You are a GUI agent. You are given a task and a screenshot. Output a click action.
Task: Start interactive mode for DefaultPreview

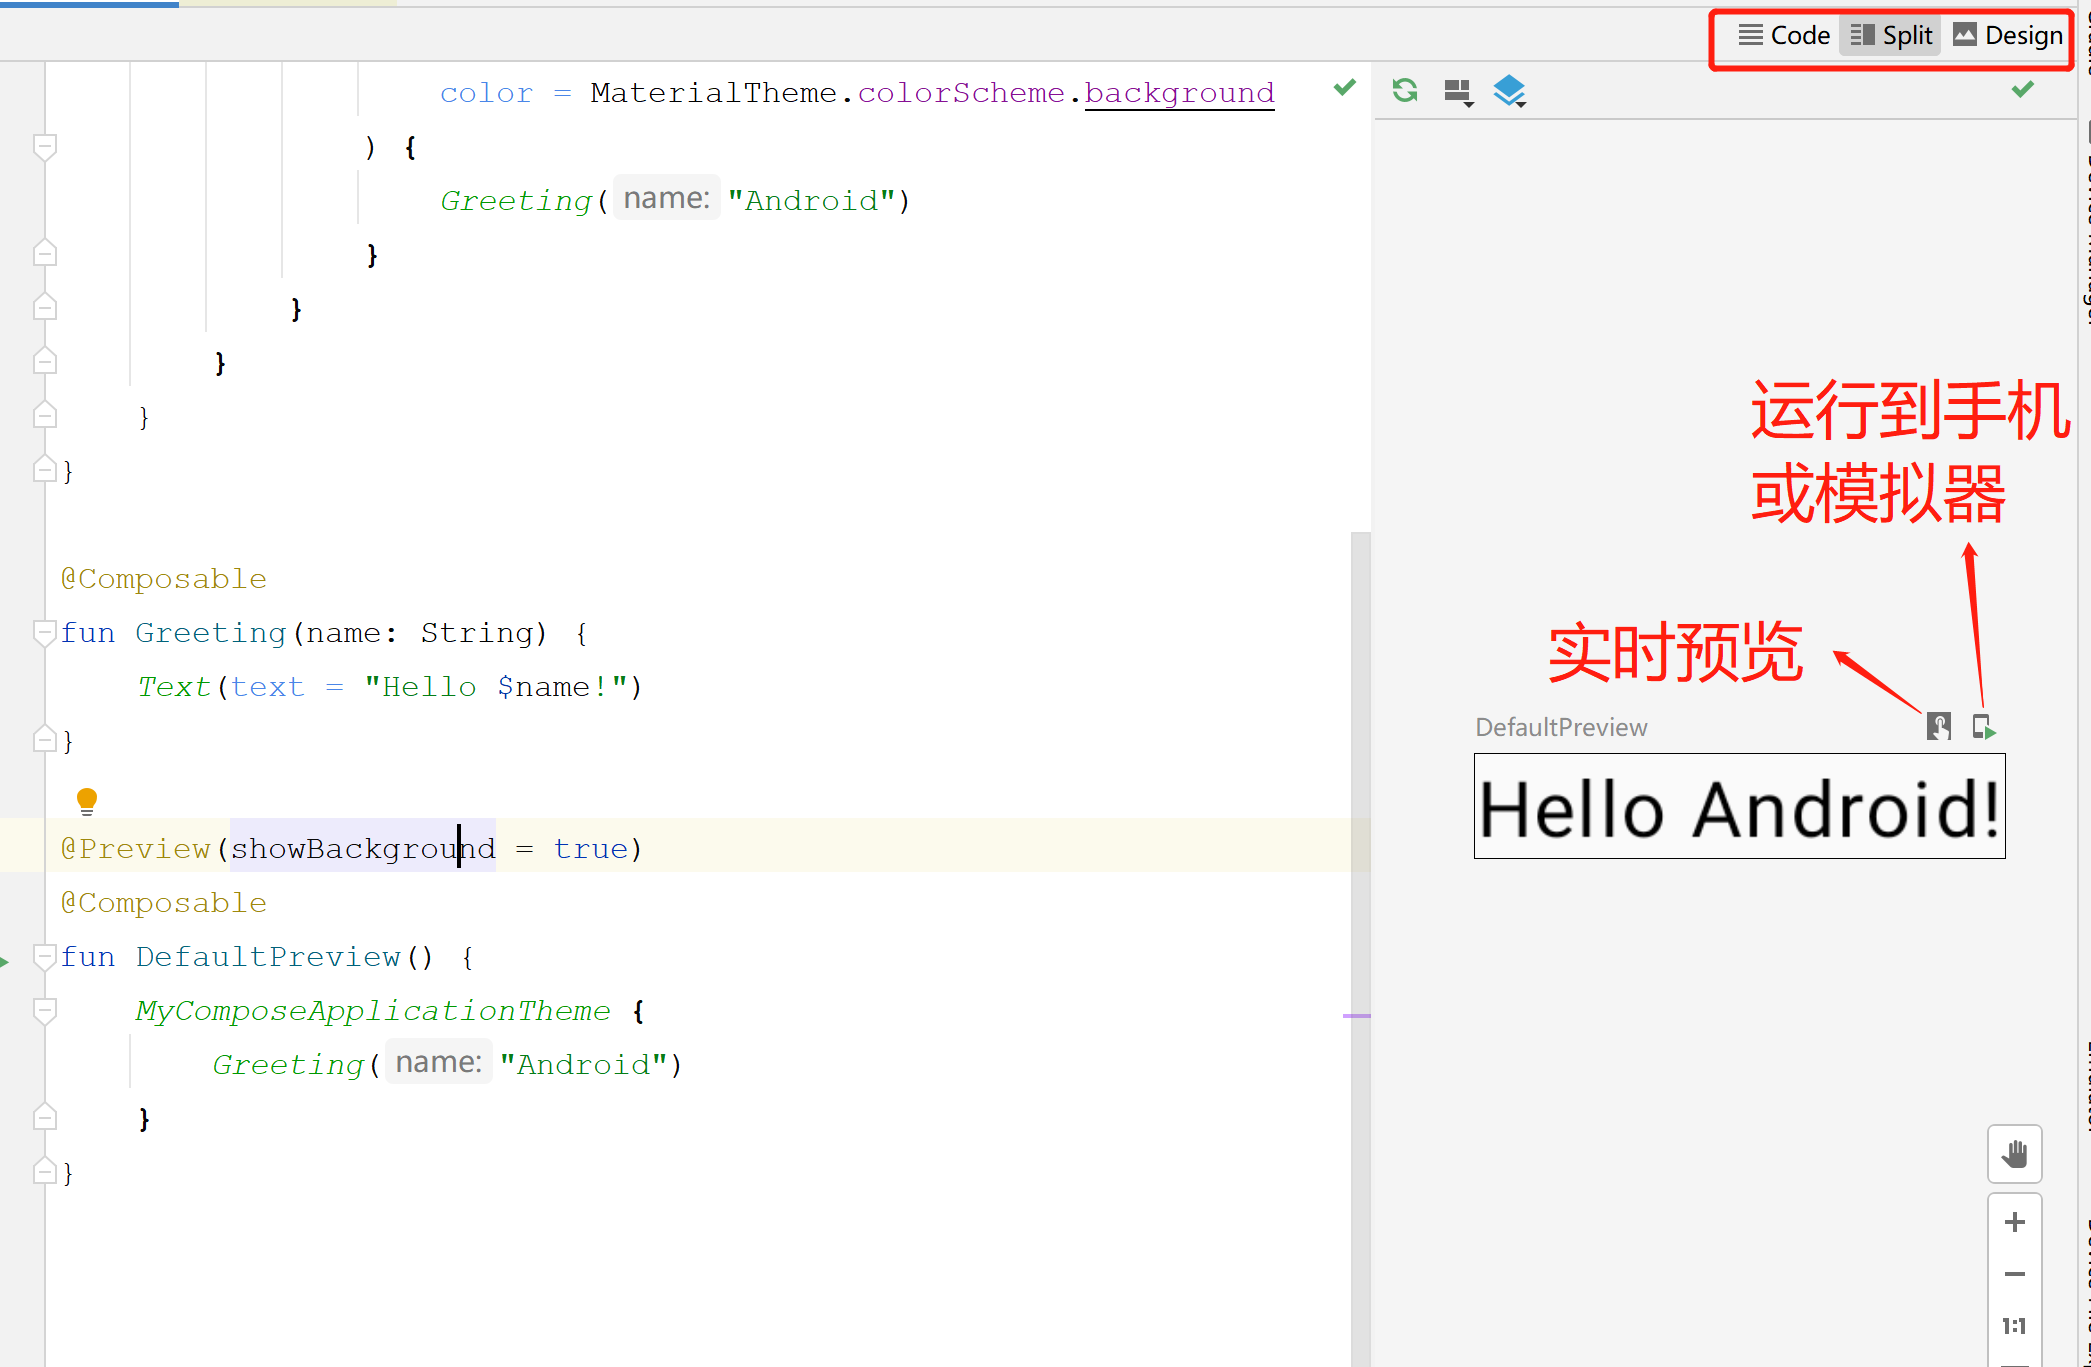(x=1938, y=726)
